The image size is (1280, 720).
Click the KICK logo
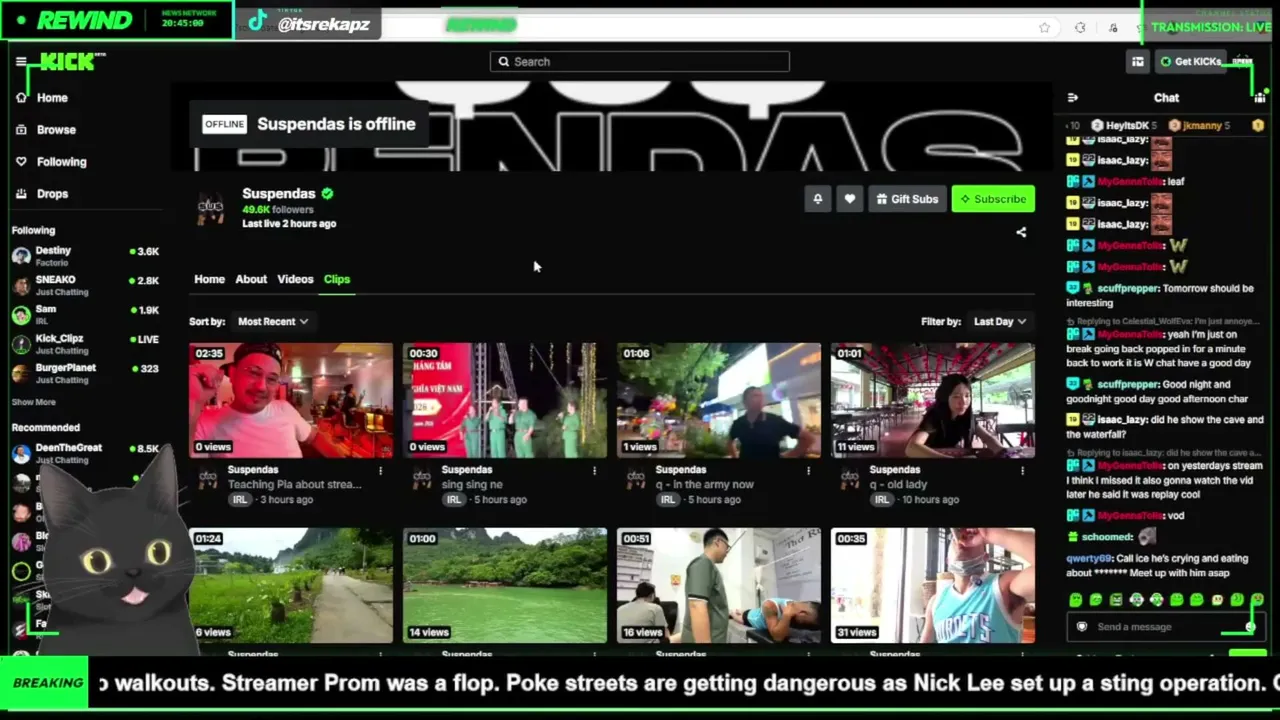click(68, 62)
